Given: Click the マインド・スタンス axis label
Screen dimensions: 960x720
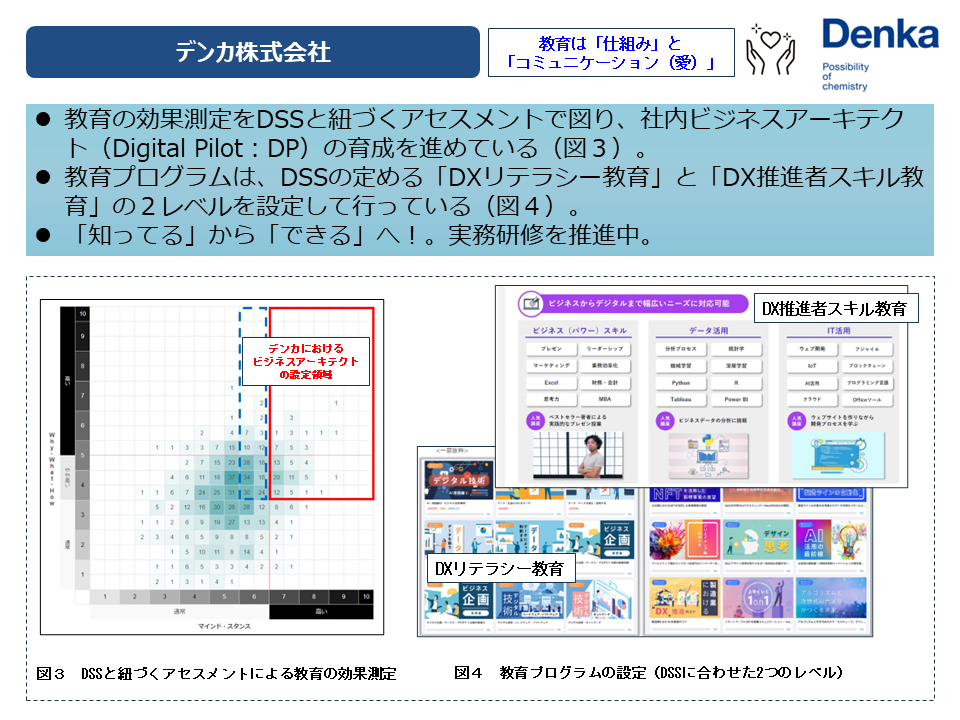Looking at the screenshot, I should (223, 626).
